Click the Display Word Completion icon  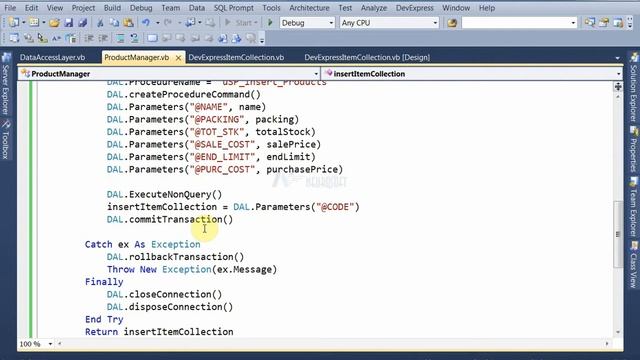pos(56,38)
